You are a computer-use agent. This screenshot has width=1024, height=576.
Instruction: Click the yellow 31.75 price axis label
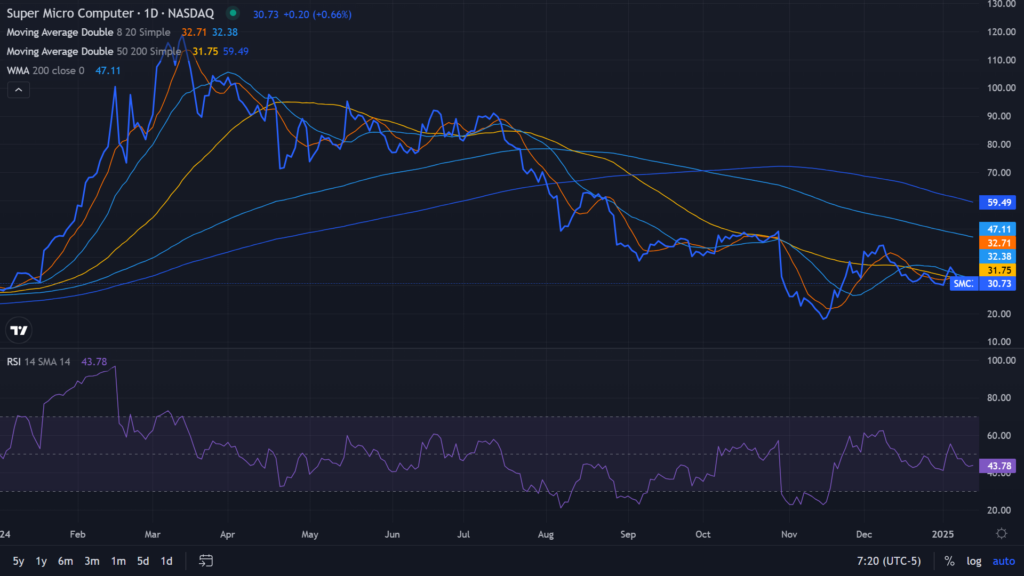pos(995,270)
